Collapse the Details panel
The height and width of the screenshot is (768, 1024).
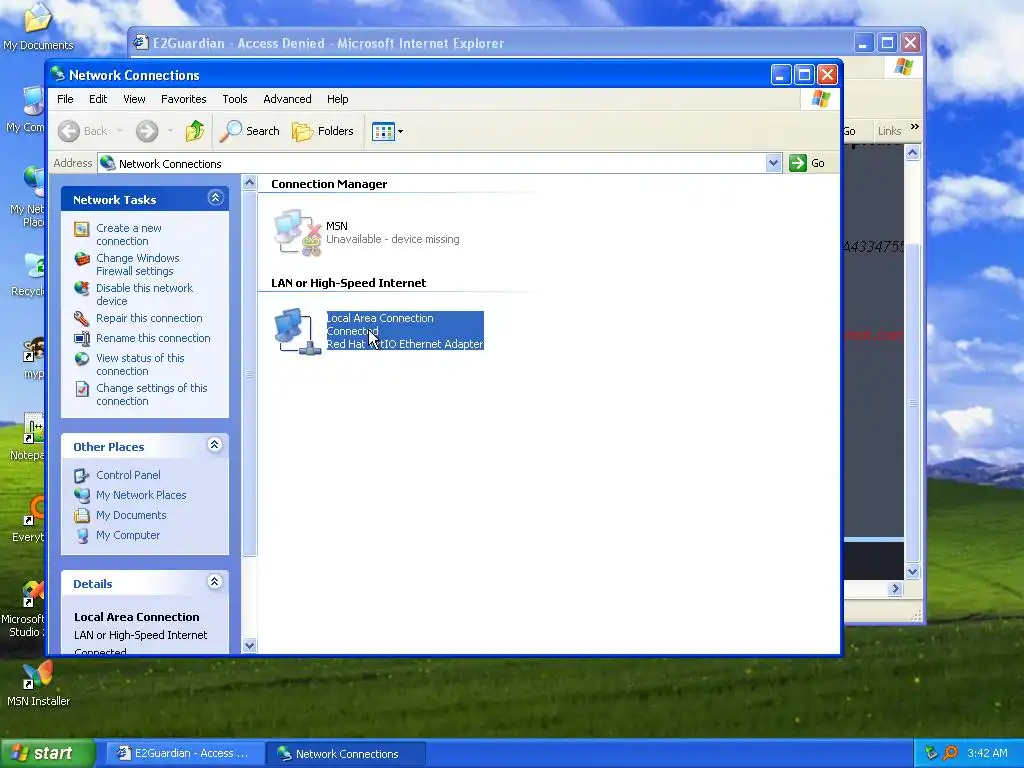point(214,582)
